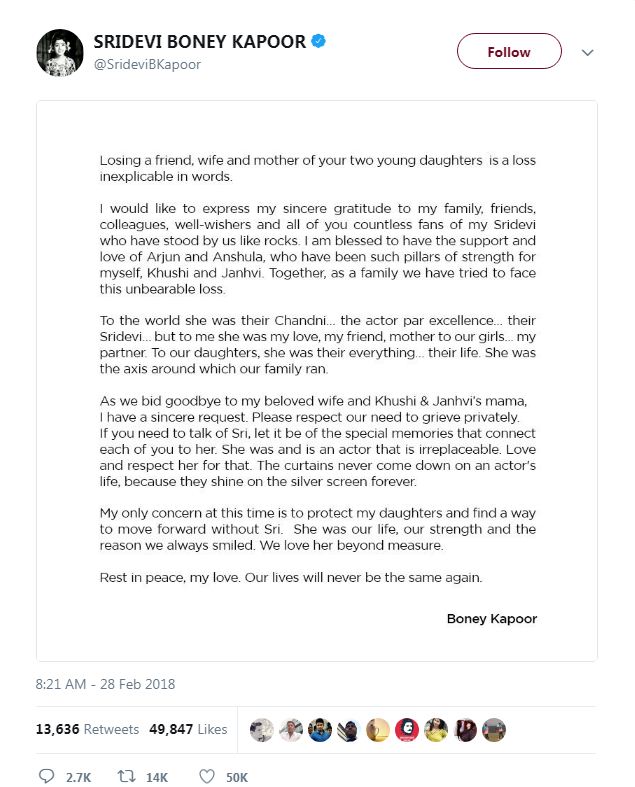Image resolution: width=635 pixels, height=787 pixels.
Task: Like the tweet with the heart icon
Action: 207,776
